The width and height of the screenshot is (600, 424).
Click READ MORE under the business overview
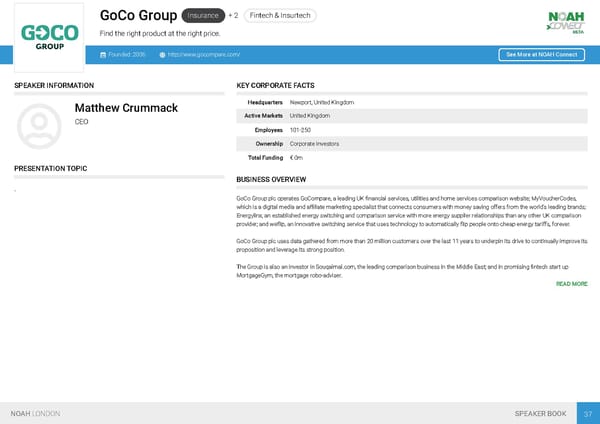(571, 284)
